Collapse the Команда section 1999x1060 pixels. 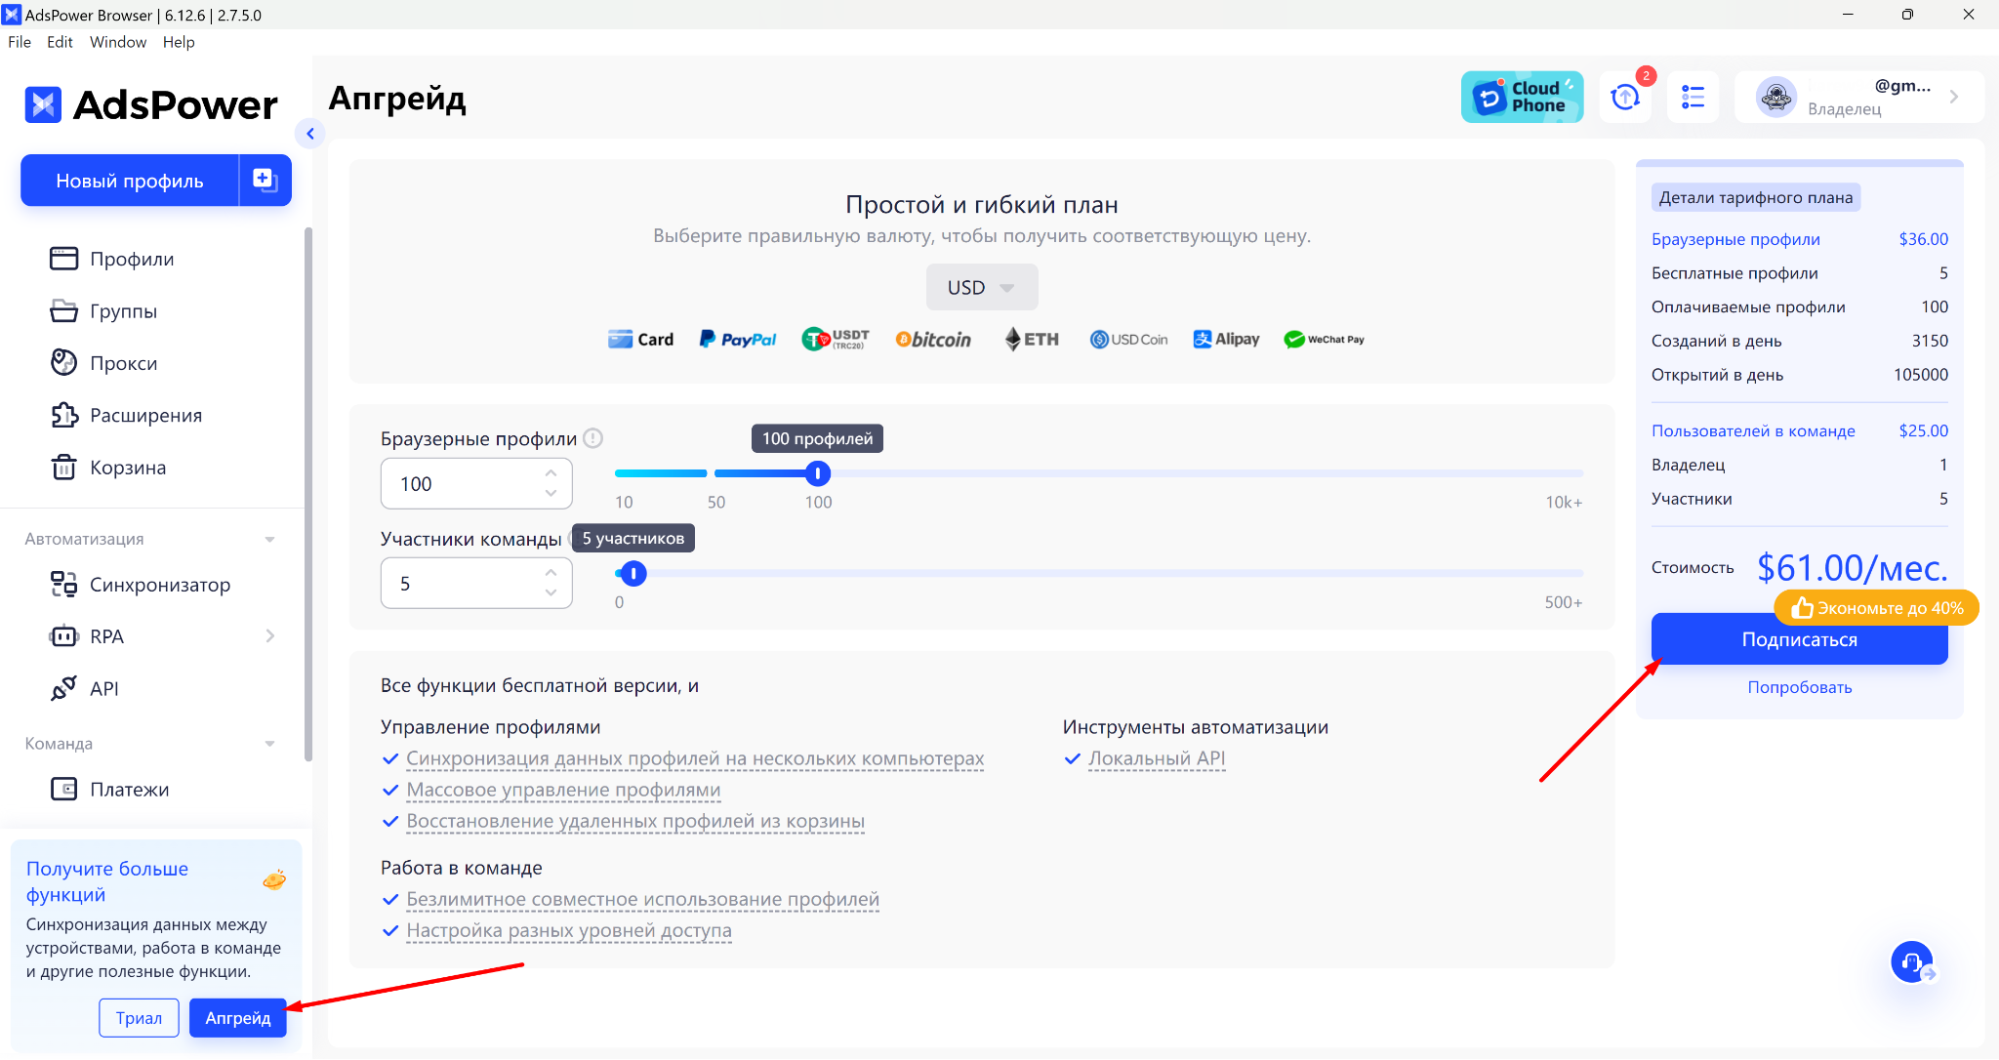(x=269, y=744)
